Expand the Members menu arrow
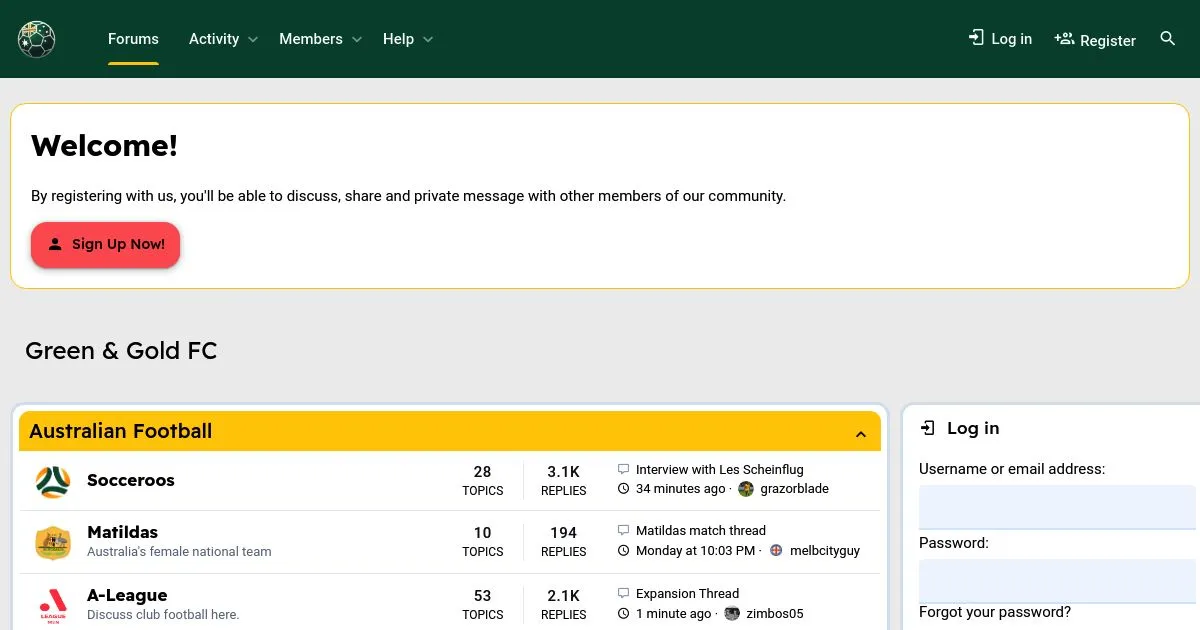The image size is (1200, 630). 356,39
